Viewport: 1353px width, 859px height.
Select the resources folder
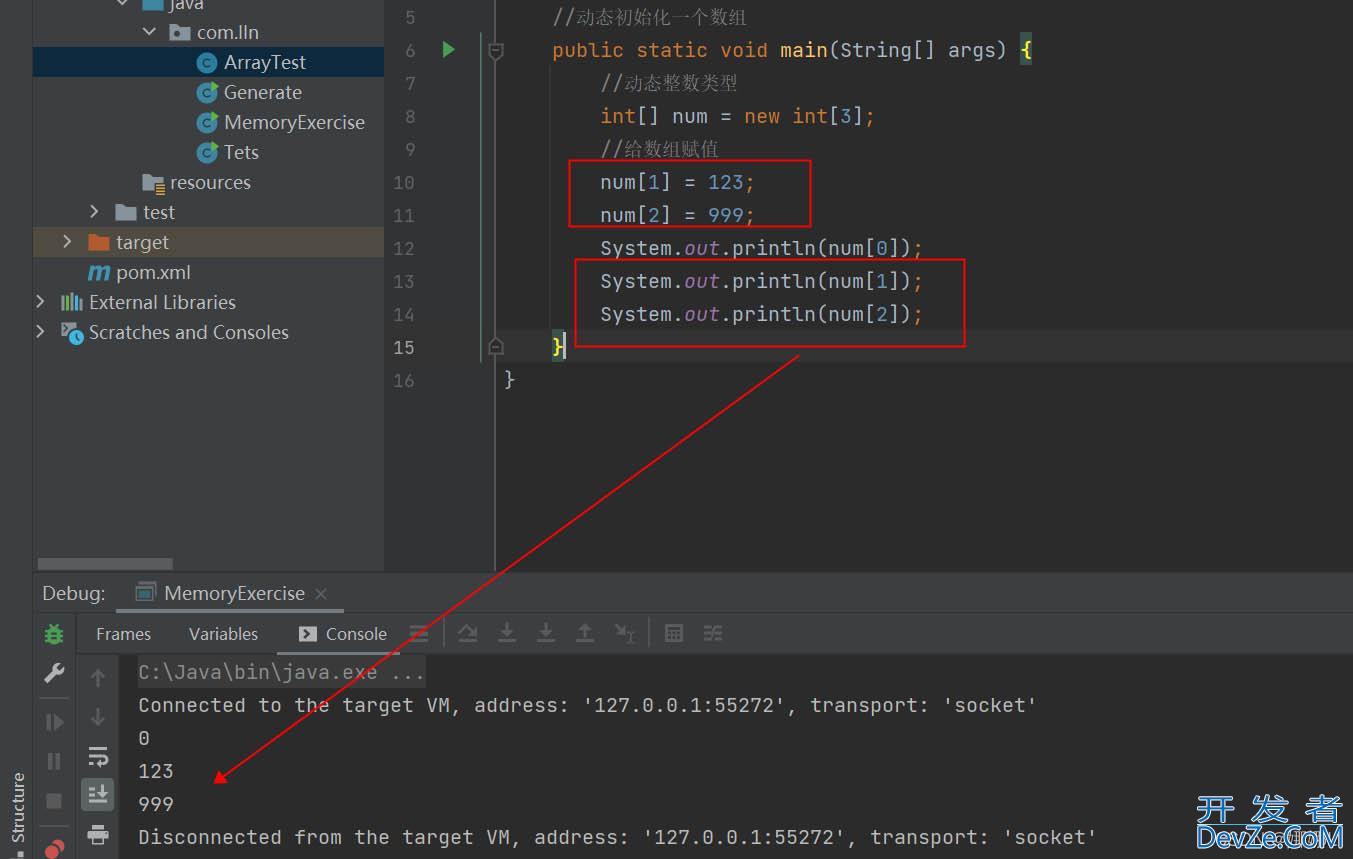point(208,182)
